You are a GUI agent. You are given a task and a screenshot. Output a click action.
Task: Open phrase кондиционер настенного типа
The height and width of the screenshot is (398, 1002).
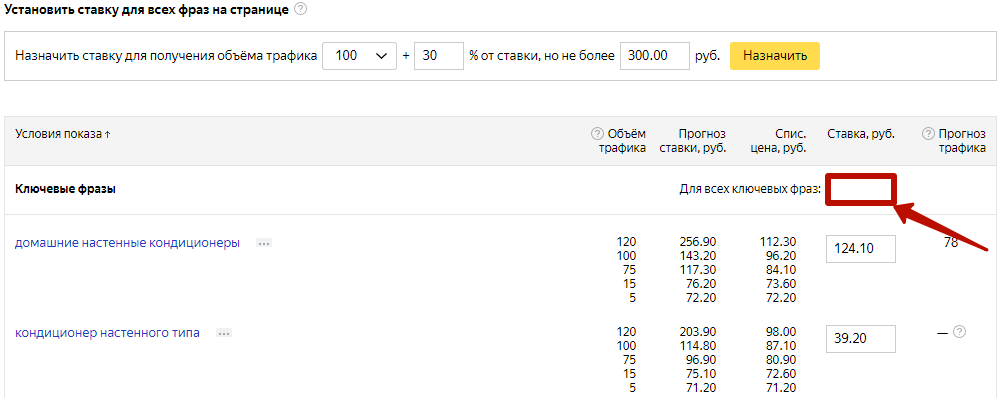click(107, 333)
